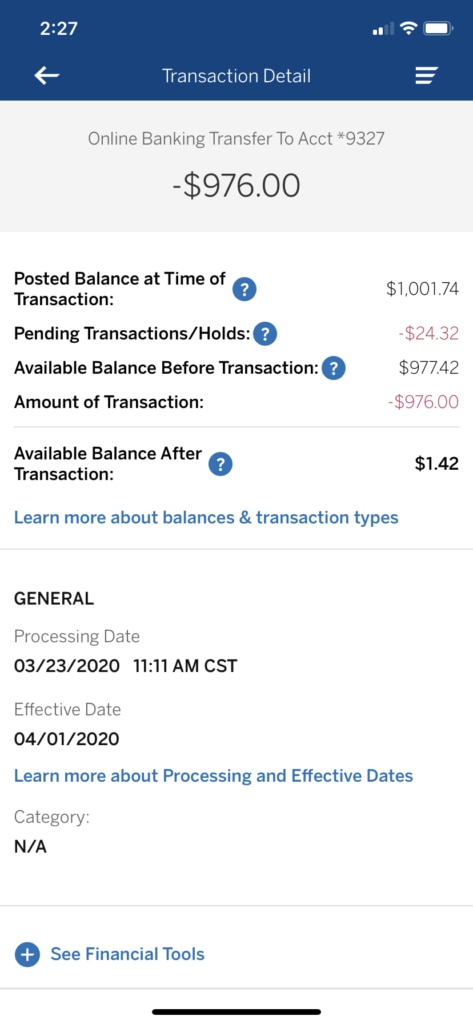
Task: Tap the -$976.00 transaction amount heading
Action: click(236, 186)
